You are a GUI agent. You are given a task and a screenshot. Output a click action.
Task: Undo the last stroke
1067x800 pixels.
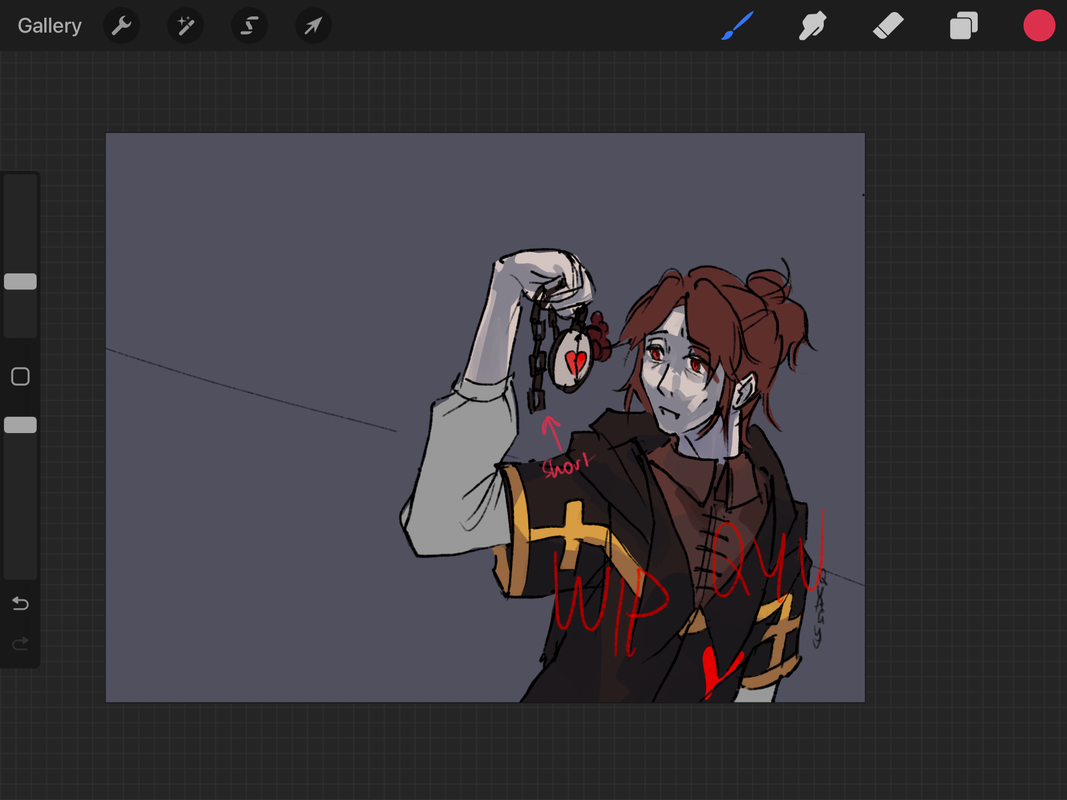(x=20, y=603)
